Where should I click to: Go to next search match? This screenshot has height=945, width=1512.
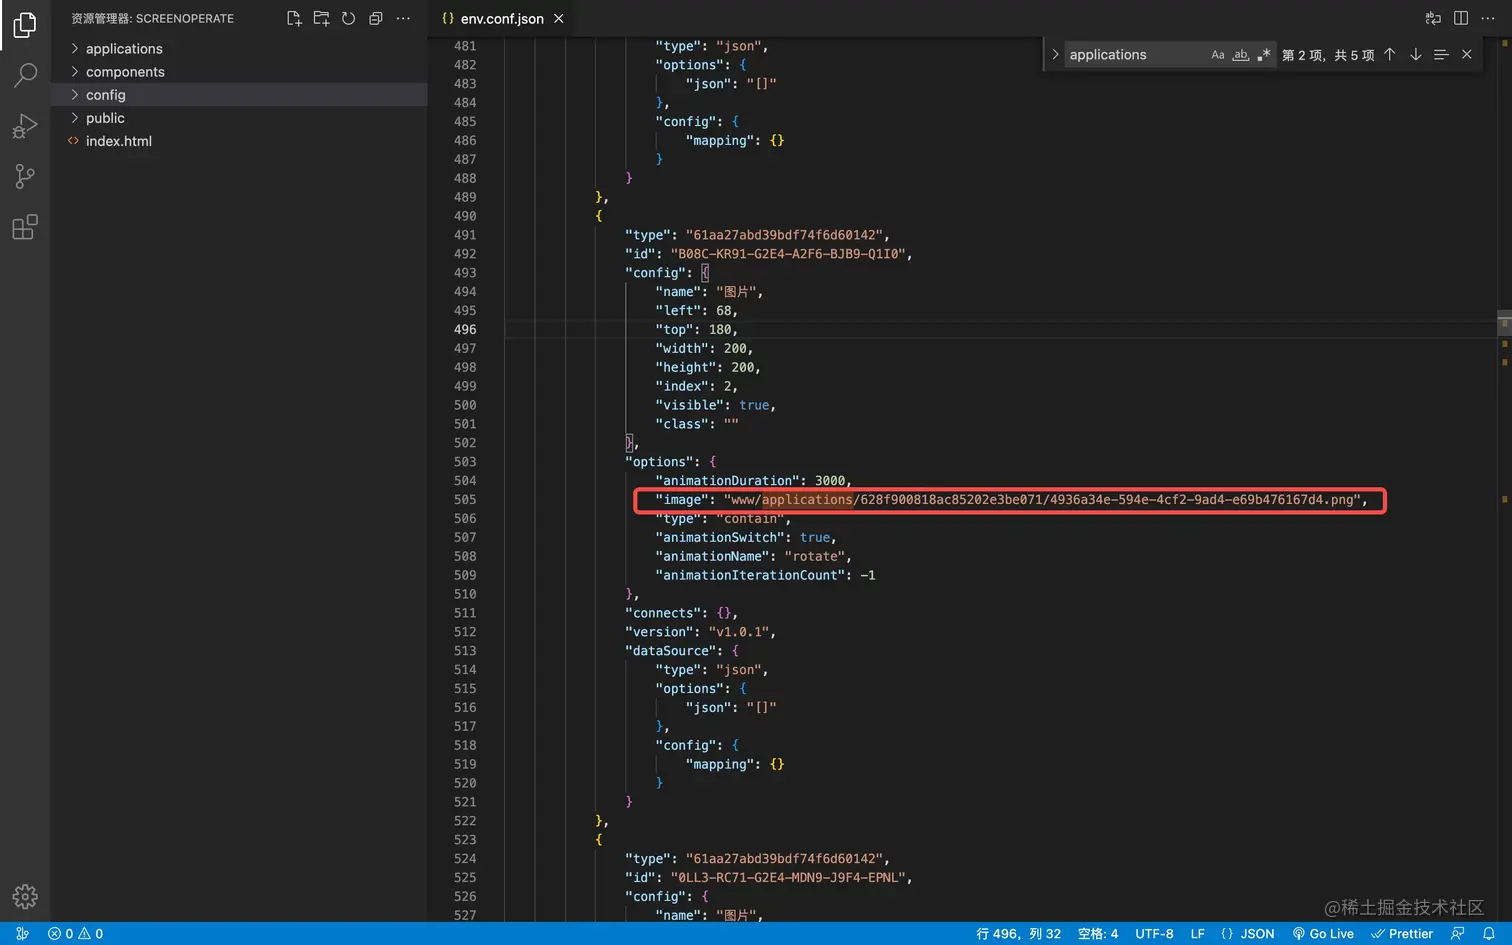(x=1416, y=54)
